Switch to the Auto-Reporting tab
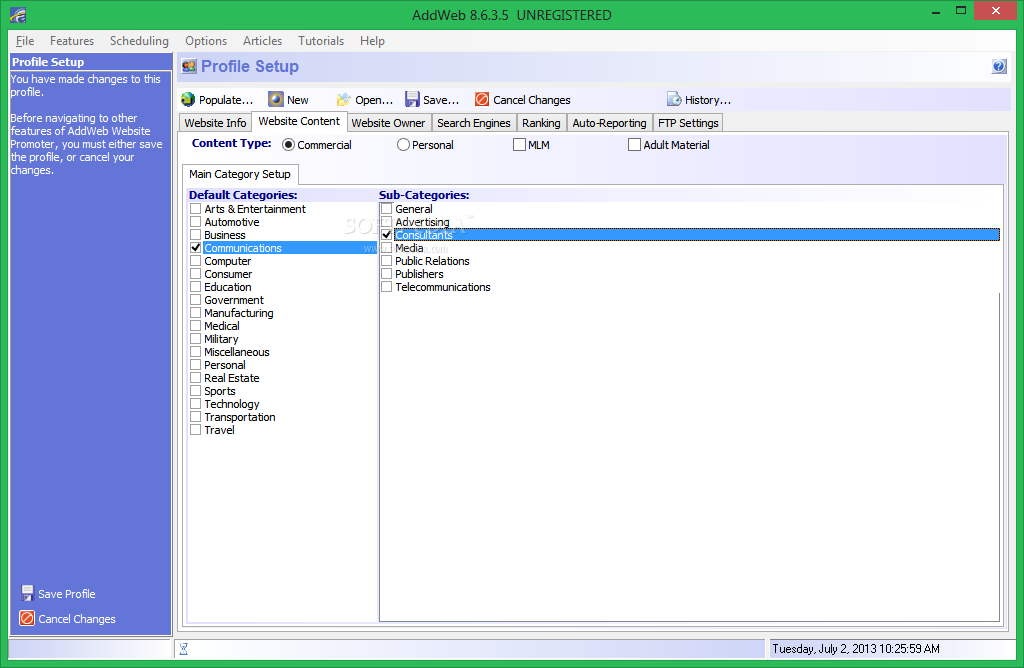 click(609, 123)
